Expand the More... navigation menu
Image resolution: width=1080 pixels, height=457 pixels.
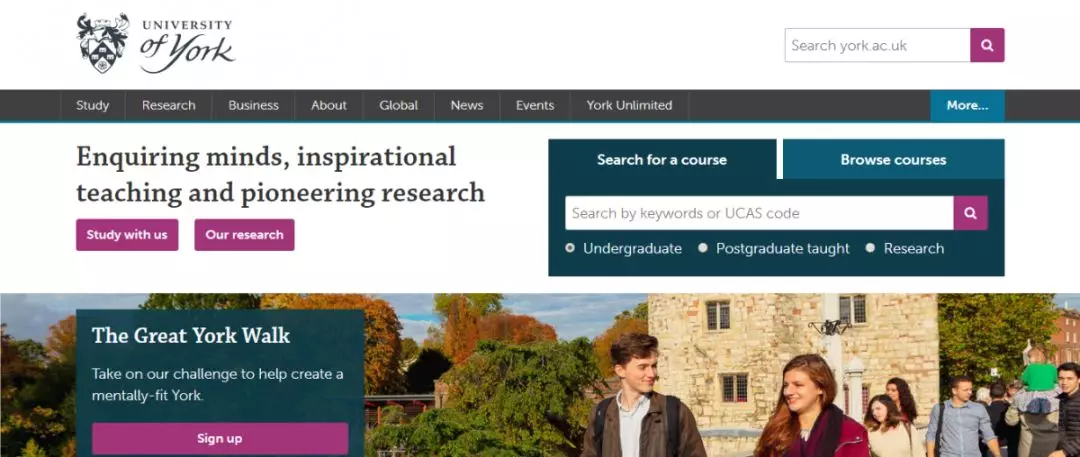tap(967, 105)
